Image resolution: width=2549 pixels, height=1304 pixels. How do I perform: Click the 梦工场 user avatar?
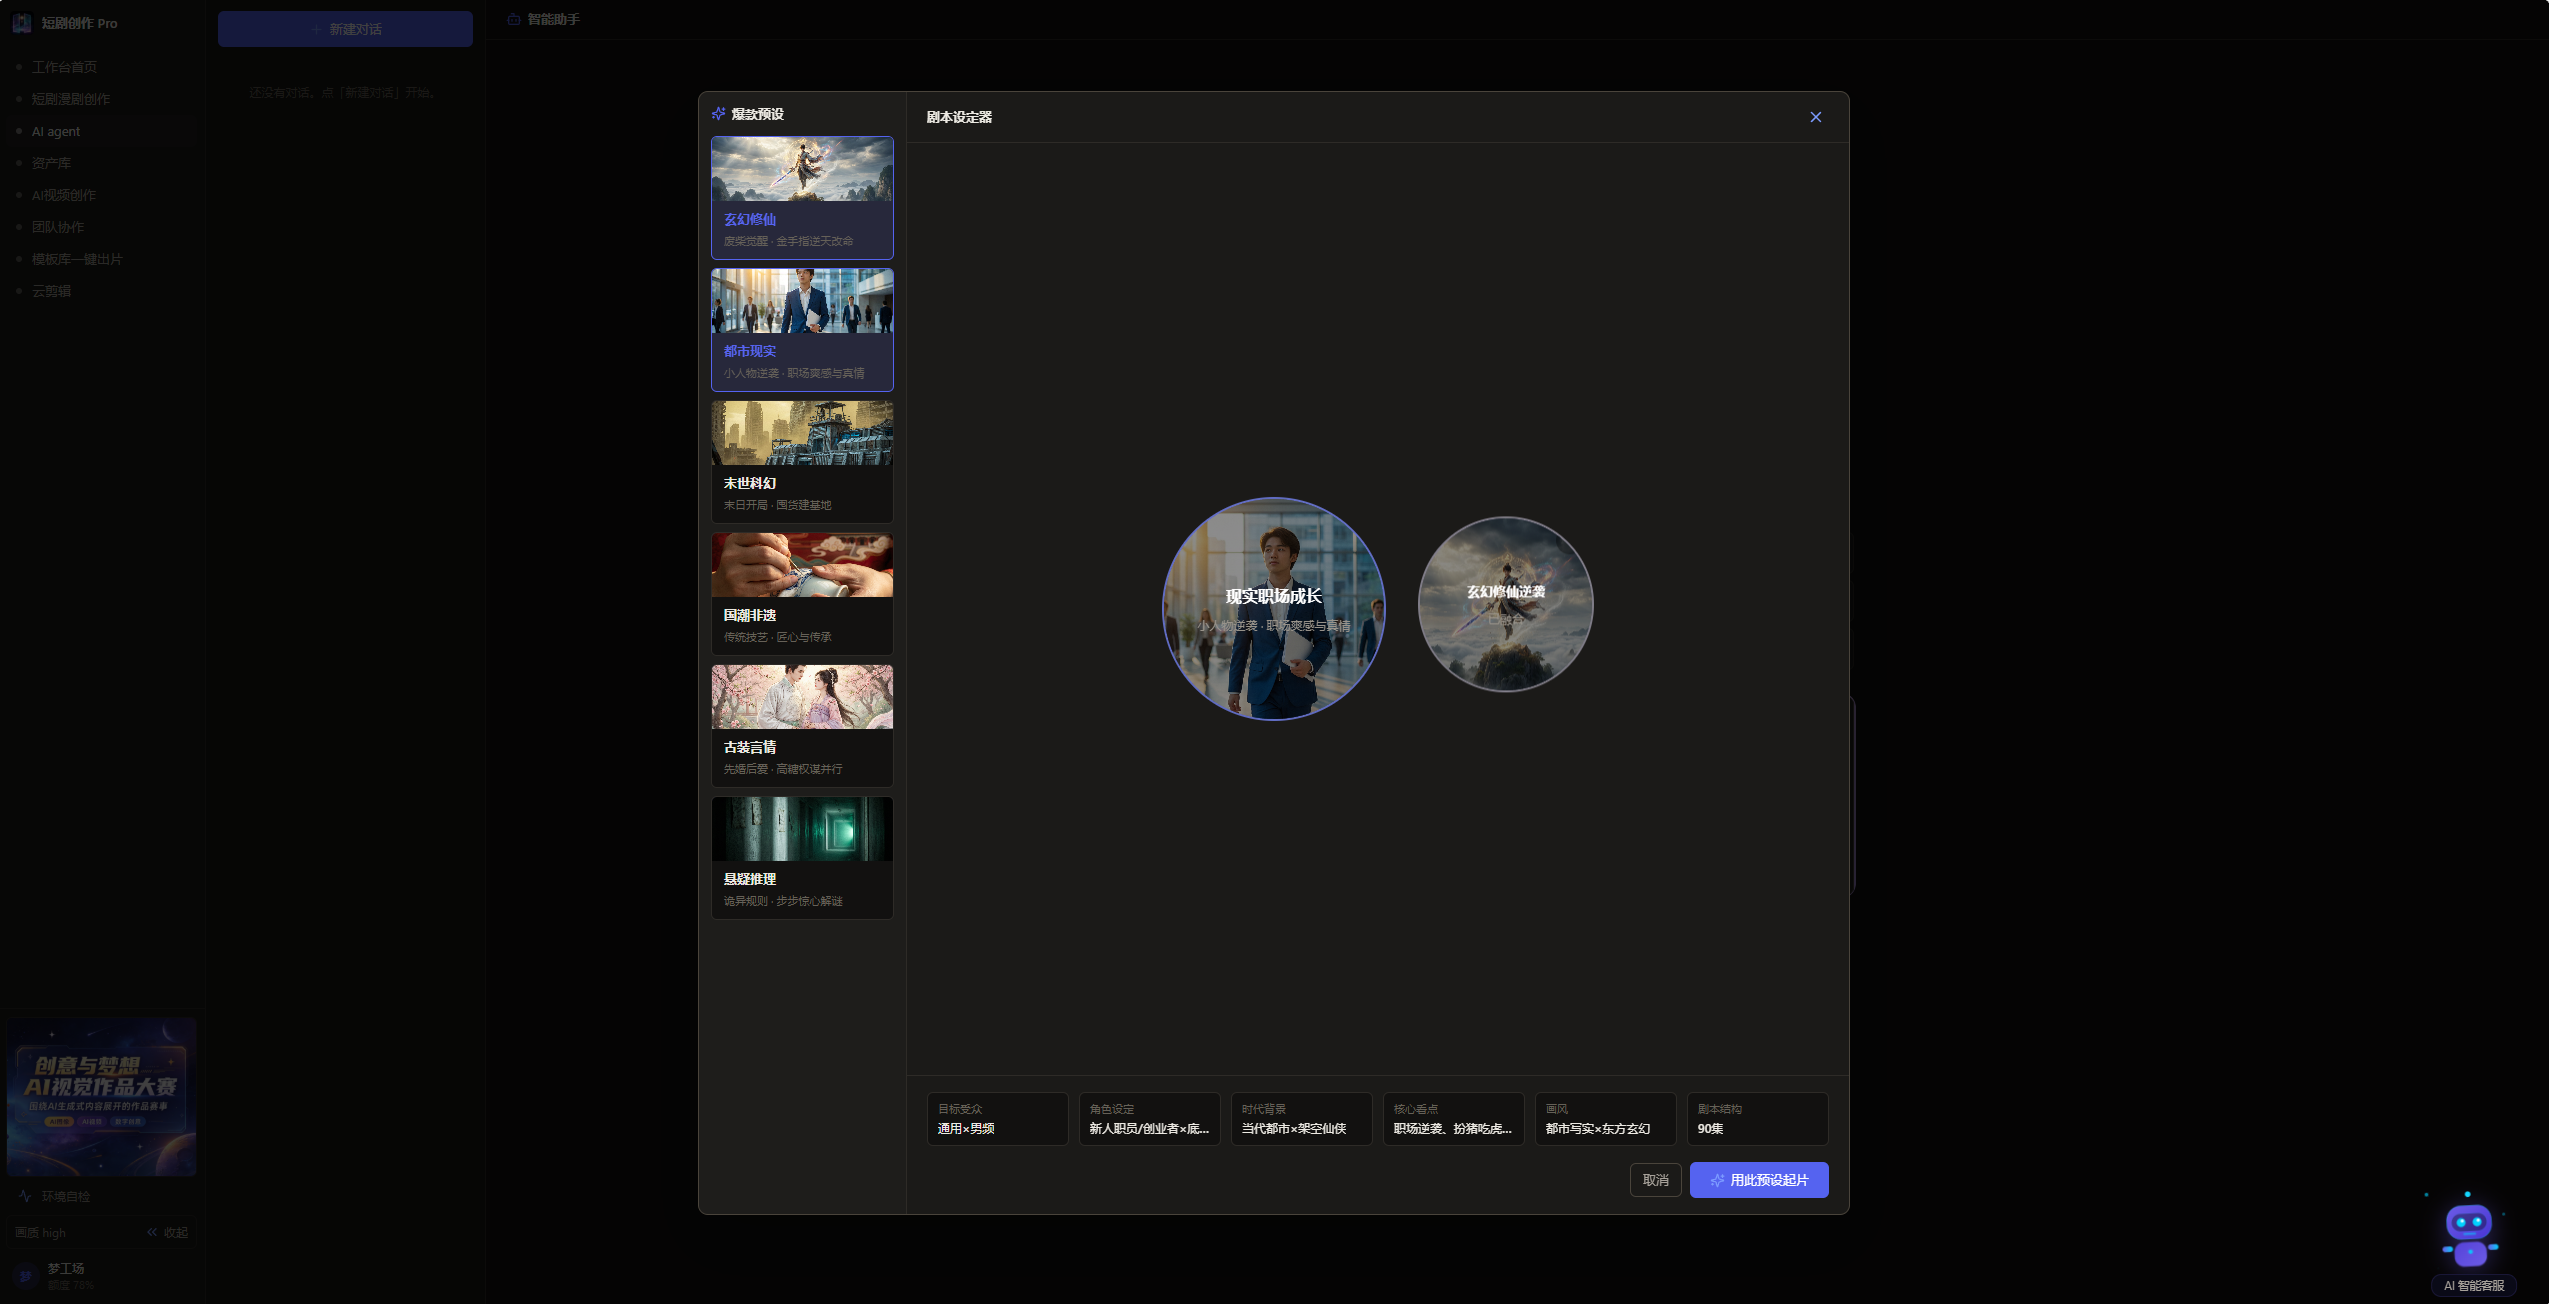pyautogui.click(x=25, y=1276)
